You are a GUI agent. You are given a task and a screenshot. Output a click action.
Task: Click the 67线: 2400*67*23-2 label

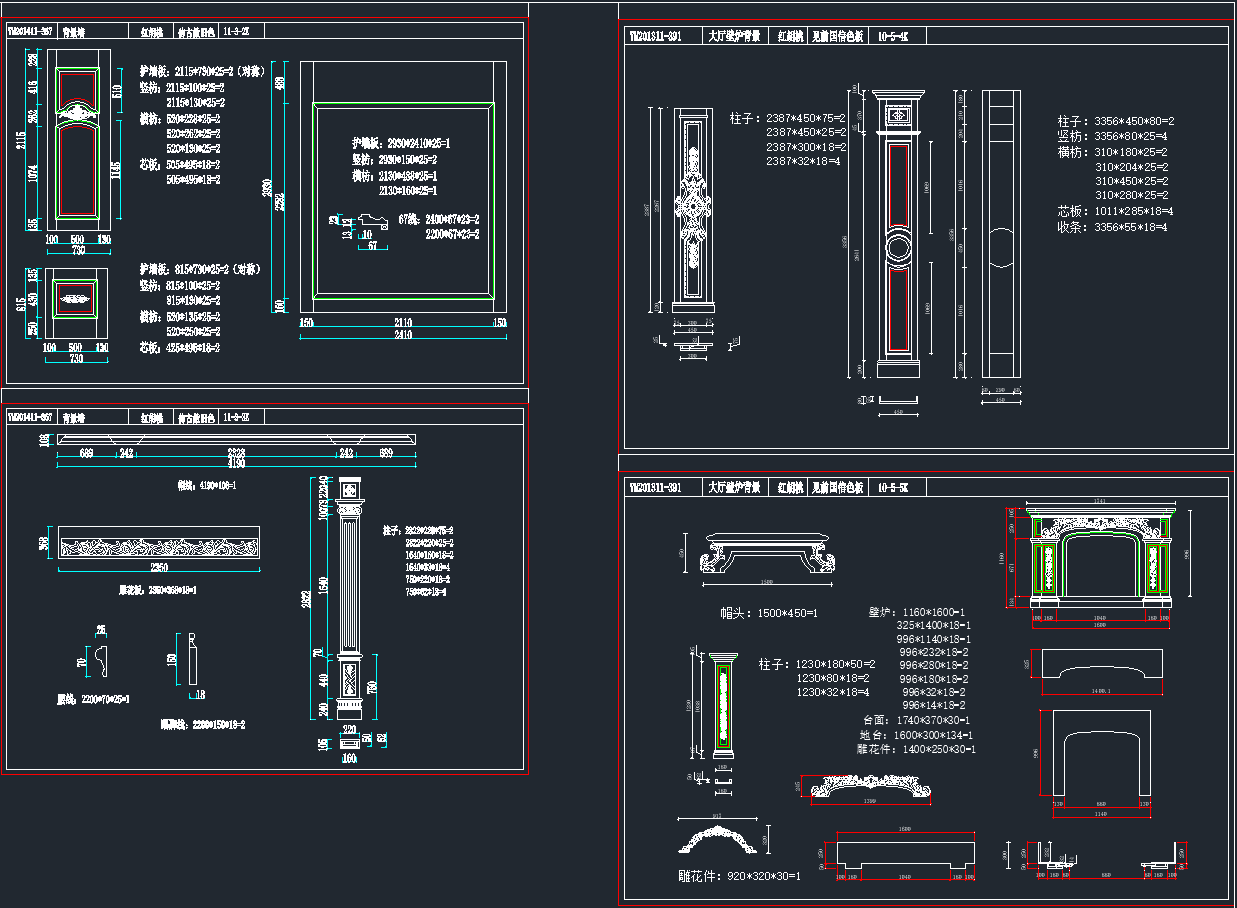438,219
